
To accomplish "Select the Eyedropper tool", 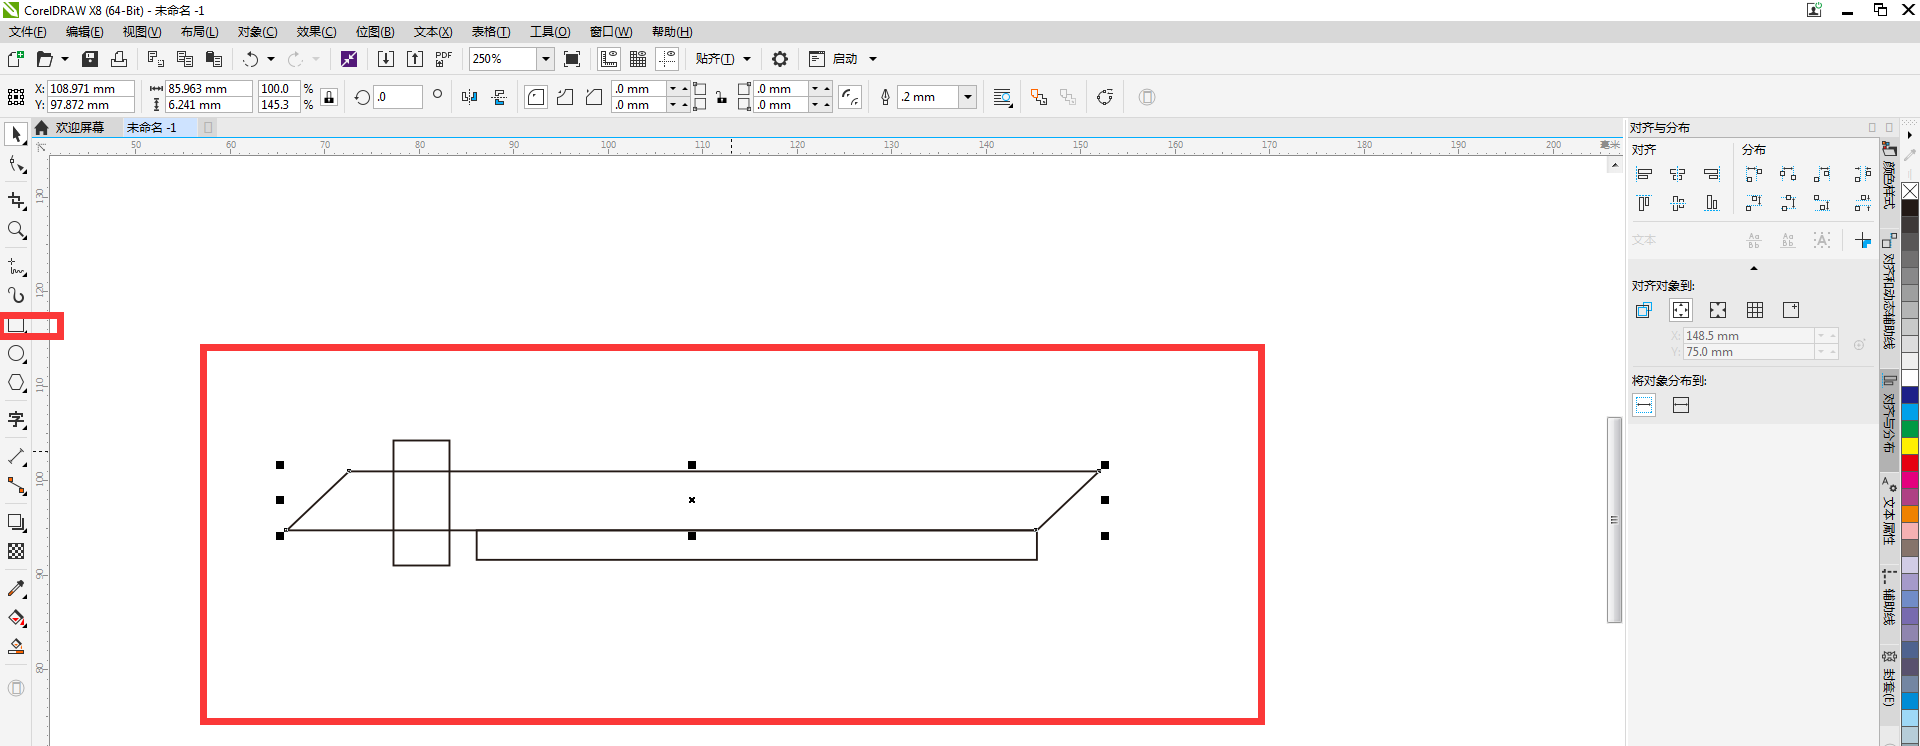I will pyautogui.click(x=17, y=589).
